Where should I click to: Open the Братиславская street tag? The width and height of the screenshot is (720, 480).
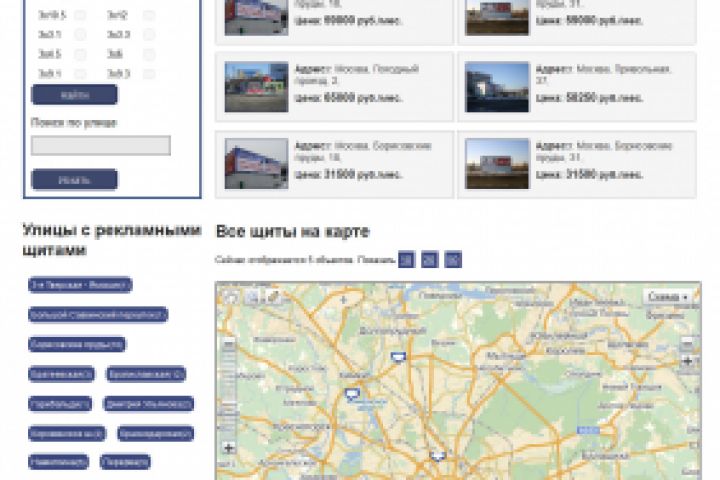(x=146, y=374)
